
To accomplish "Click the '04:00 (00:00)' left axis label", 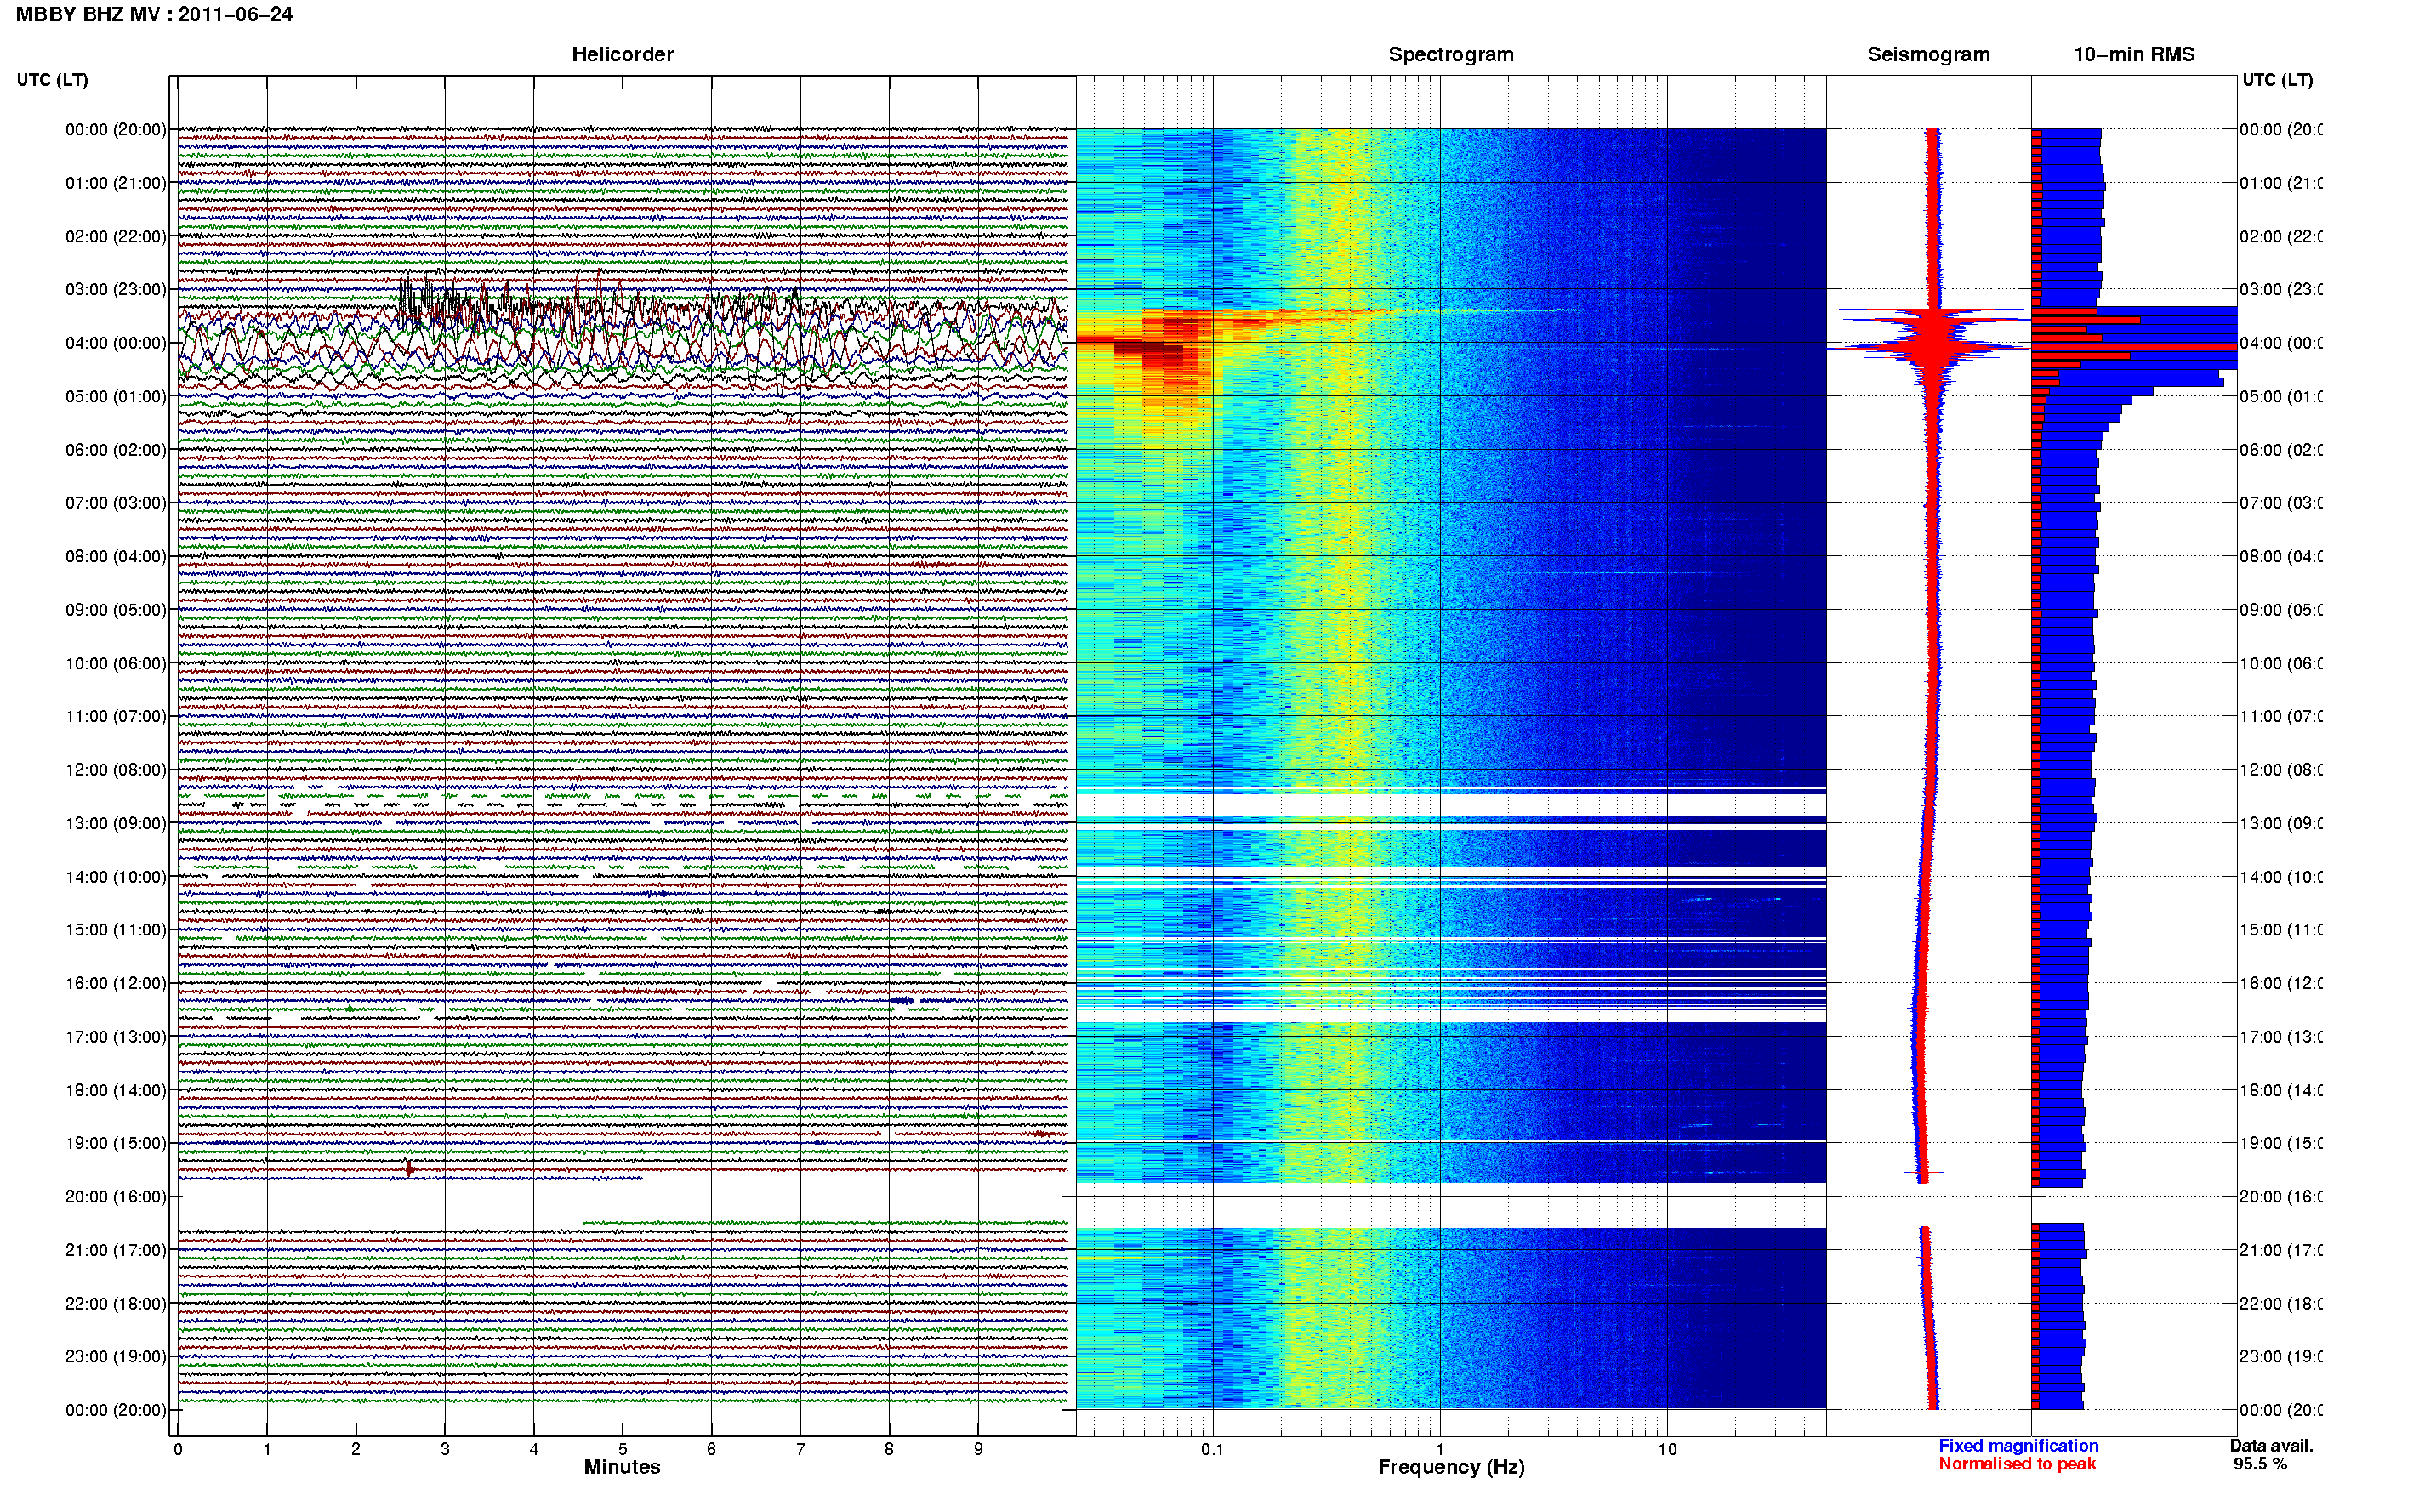I will [x=116, y=342].
